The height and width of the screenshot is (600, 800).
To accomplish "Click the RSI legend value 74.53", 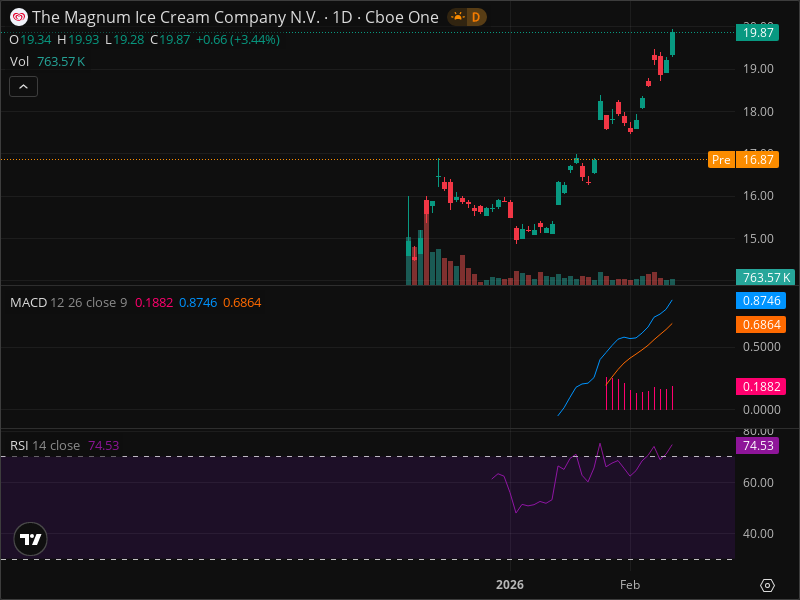I will [104, 445].
